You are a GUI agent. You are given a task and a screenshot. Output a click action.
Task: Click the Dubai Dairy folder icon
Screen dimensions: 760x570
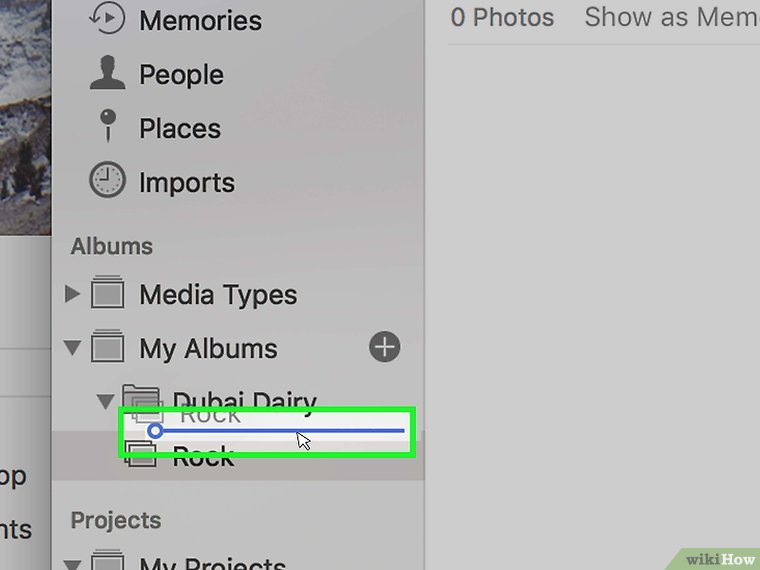click(x=138, y=399)
